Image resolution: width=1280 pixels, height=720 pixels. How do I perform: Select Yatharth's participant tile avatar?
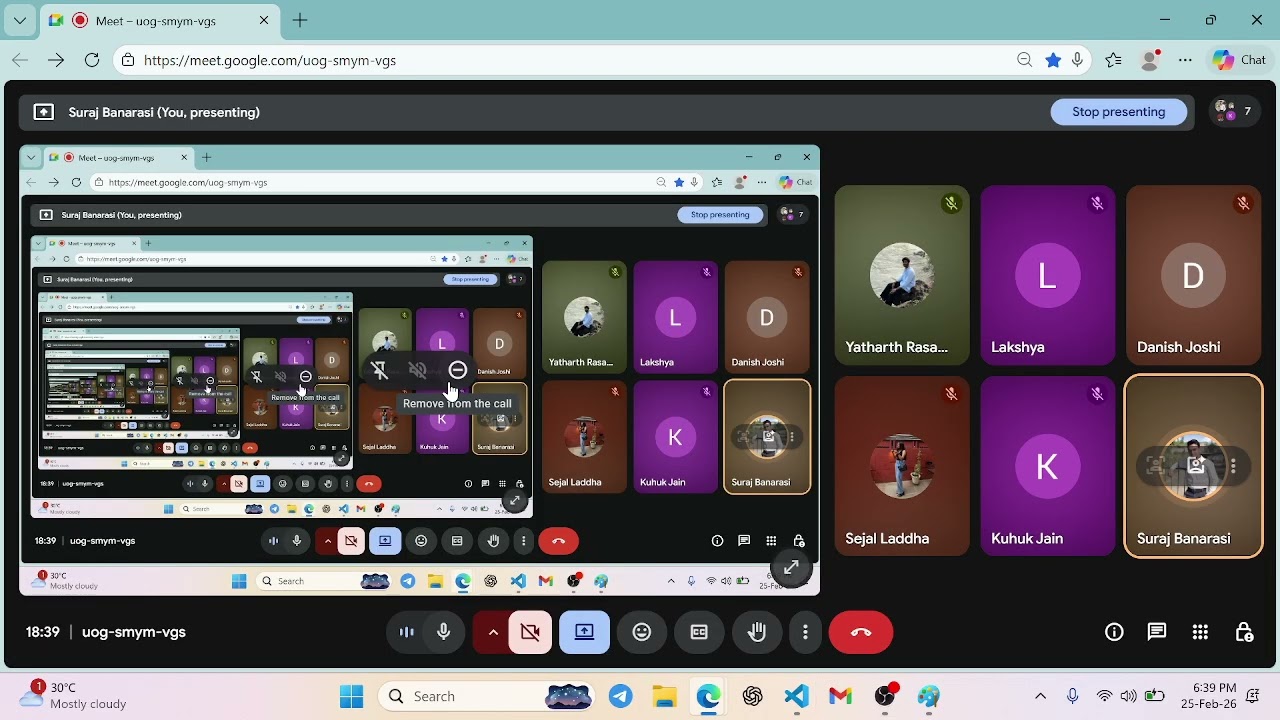[902, 275]
